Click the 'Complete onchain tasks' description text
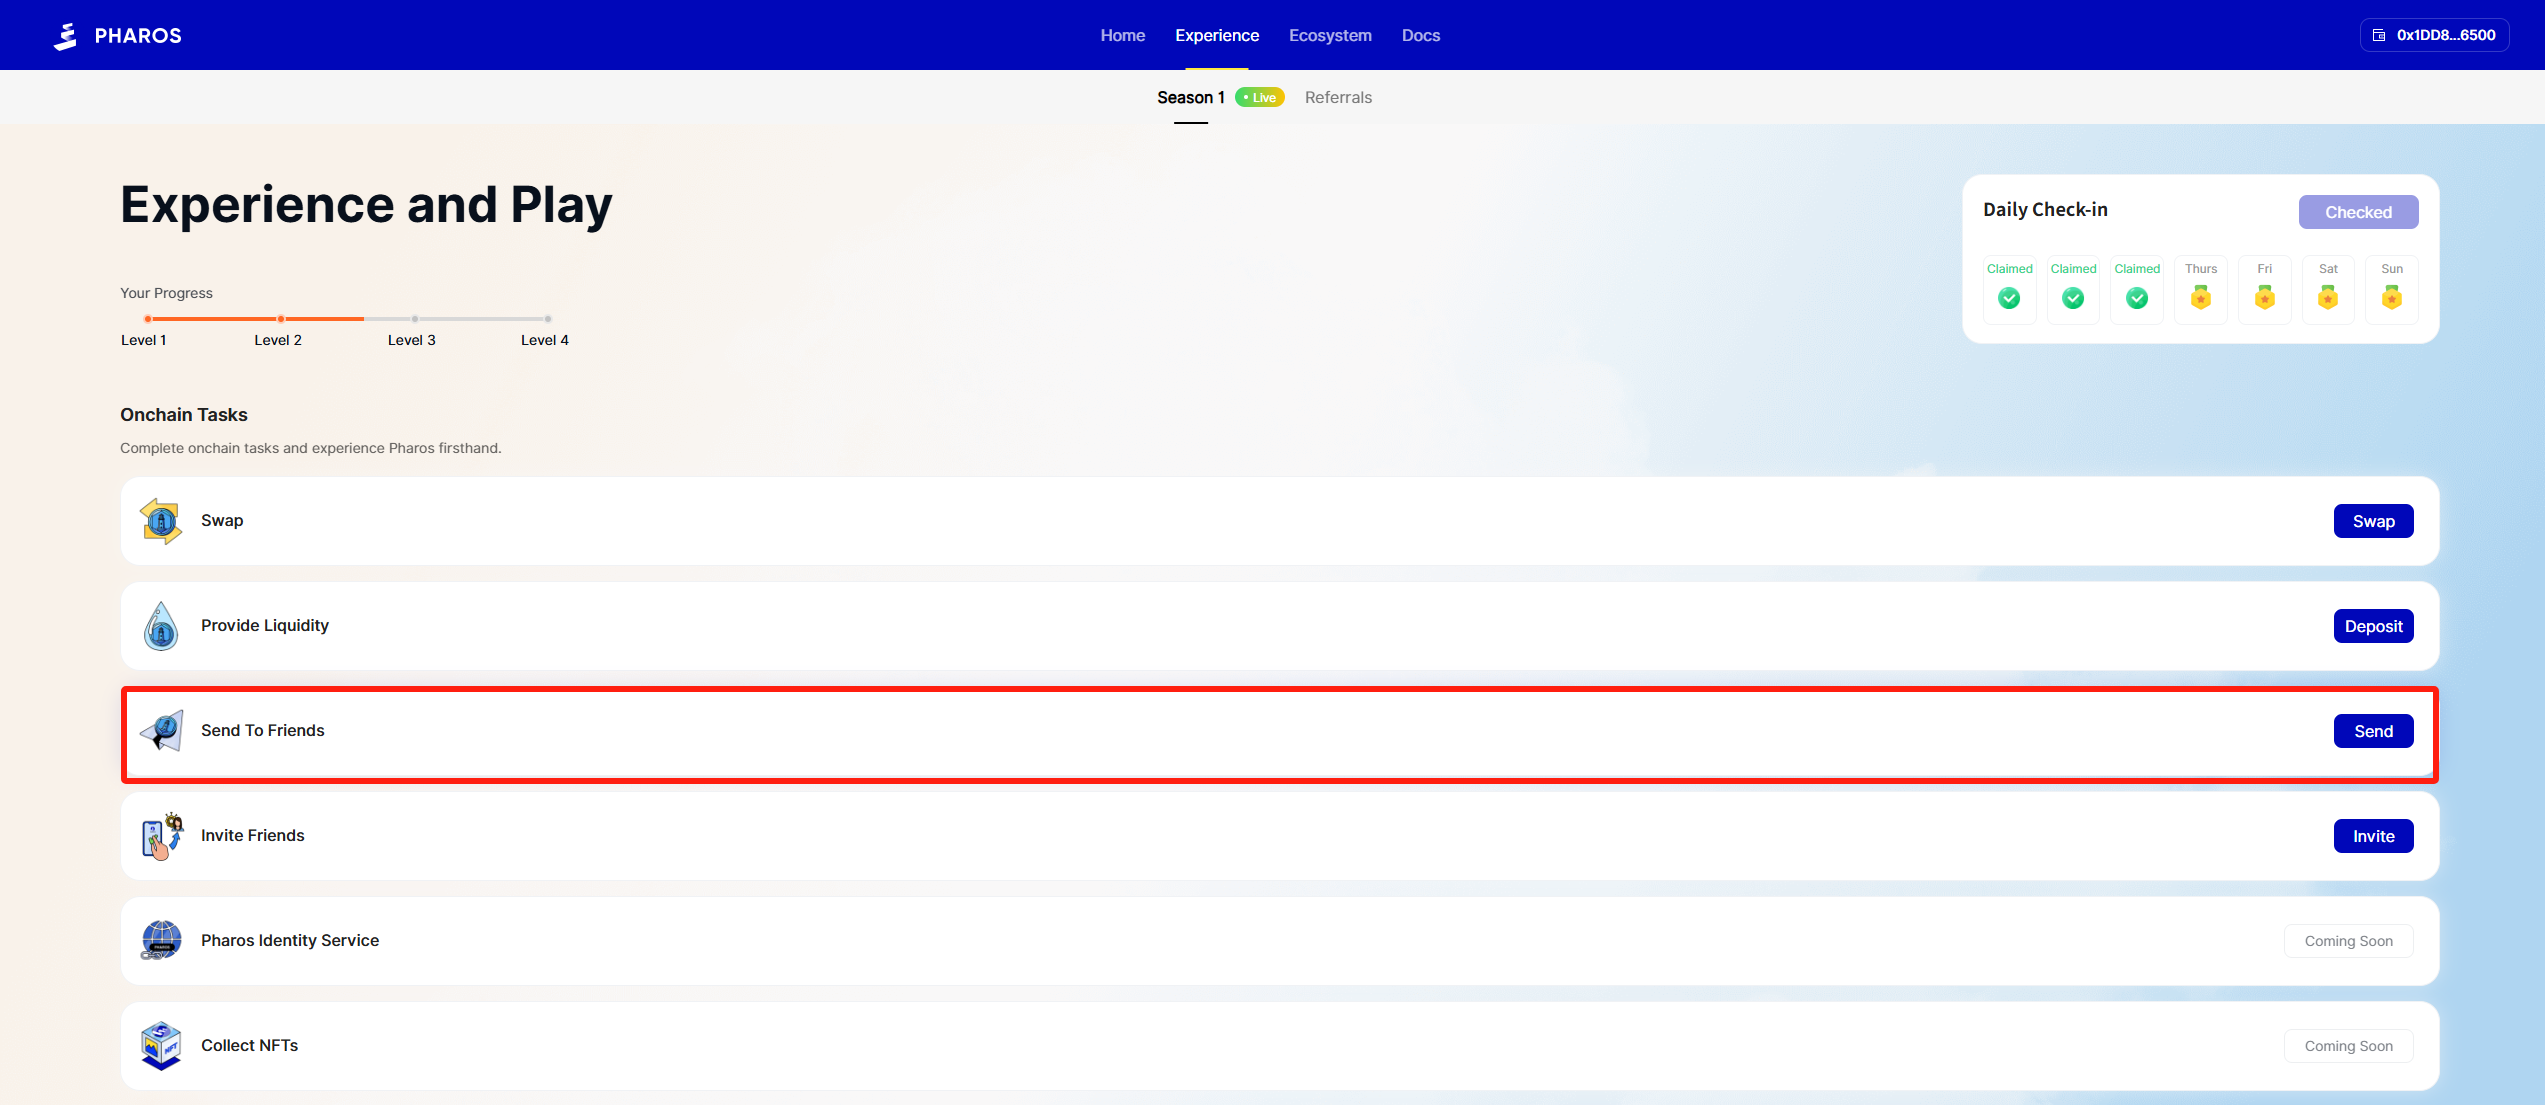2545x1105 pixels. pyautogui.click(x=311, y=448)
